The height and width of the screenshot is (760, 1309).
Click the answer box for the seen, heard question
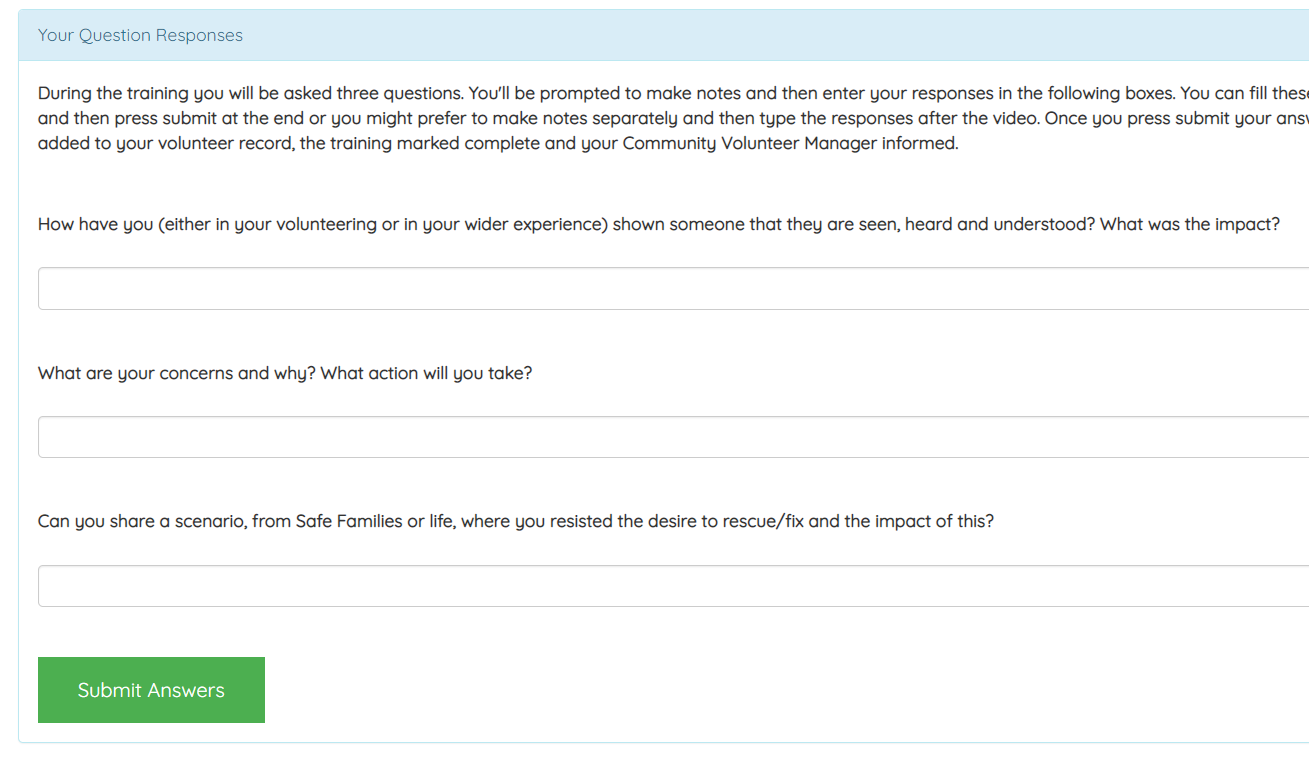point(672,288)
